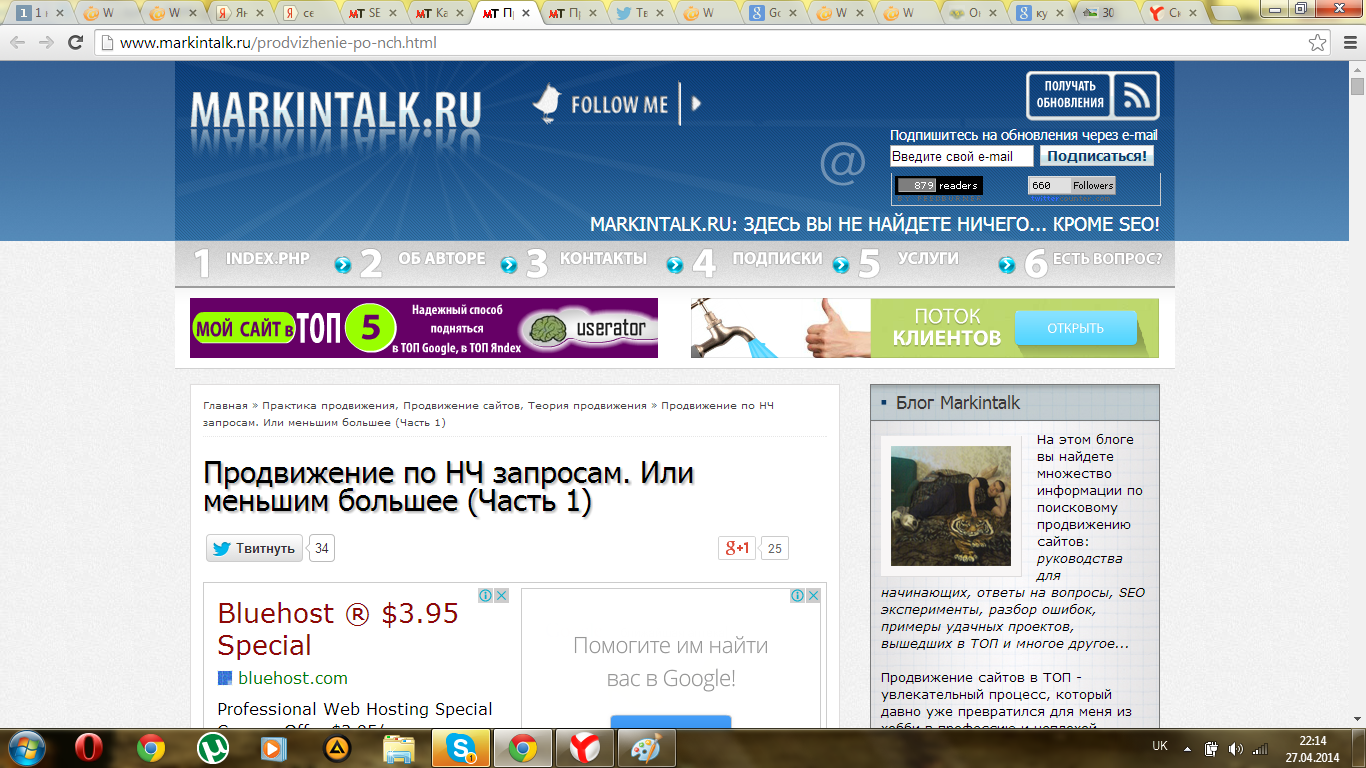Click the Twitter bird Follow Me icon

tap(547, 103)
